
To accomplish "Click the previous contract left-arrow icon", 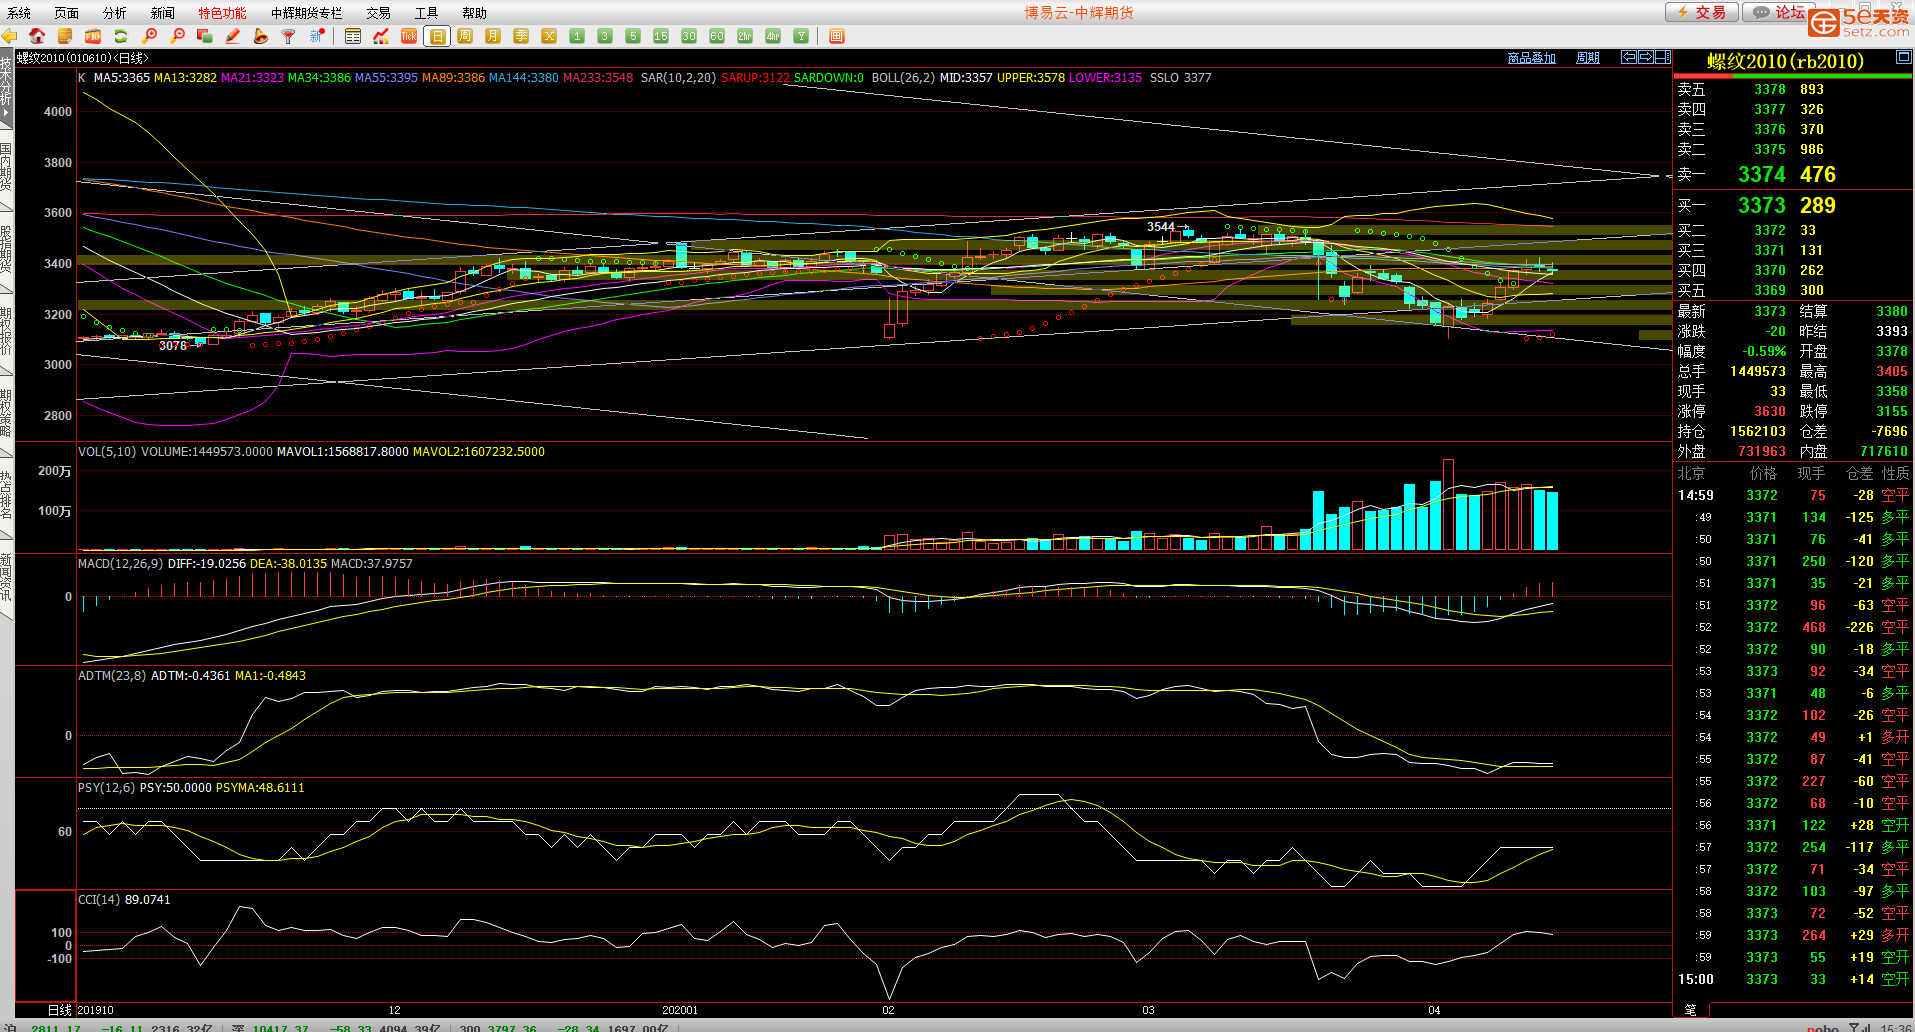I will (x=1629, y=57).
